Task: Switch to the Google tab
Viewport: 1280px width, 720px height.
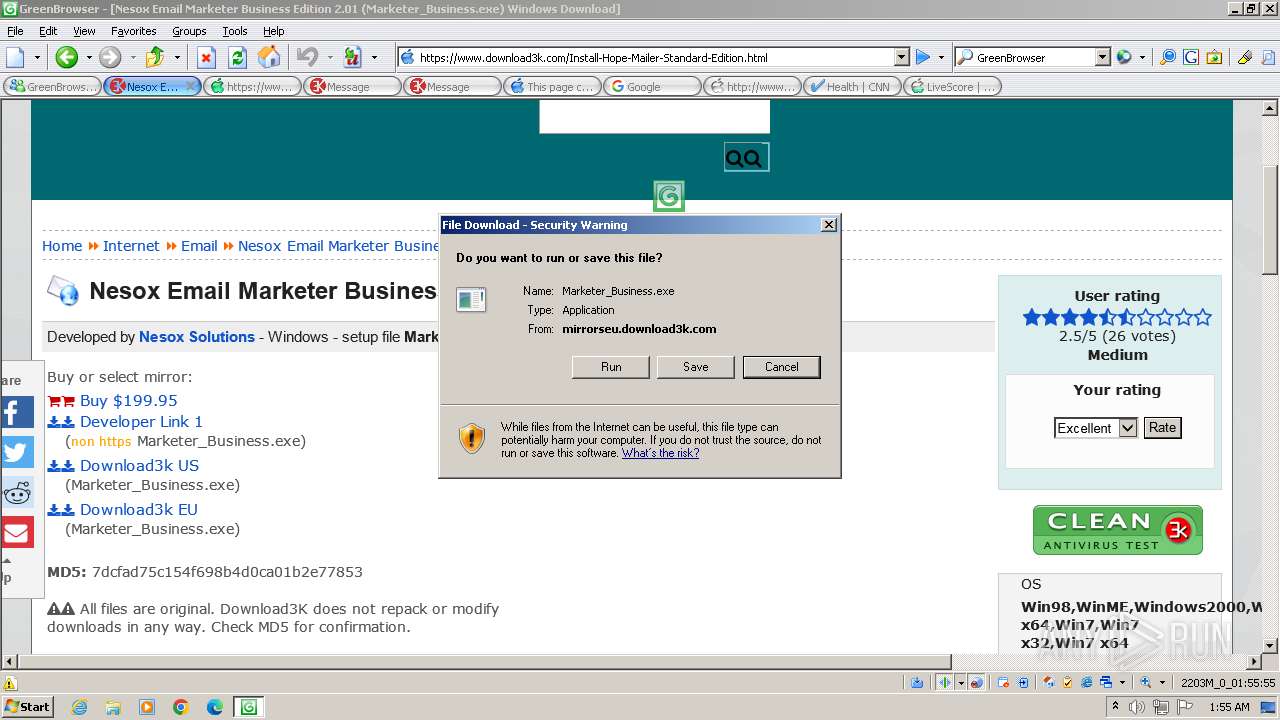Action: 651,87
